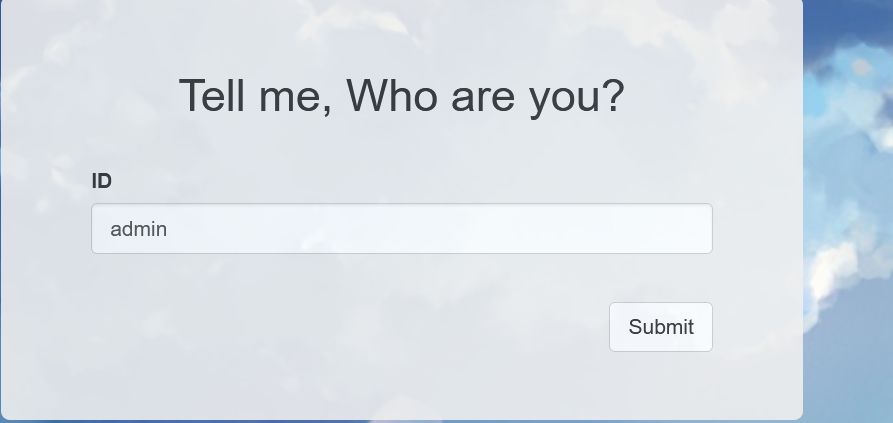This screenshot has width=893, height=423.
Task: Click the Submit button
Action: pyautogui.click(x=661, y=327)
